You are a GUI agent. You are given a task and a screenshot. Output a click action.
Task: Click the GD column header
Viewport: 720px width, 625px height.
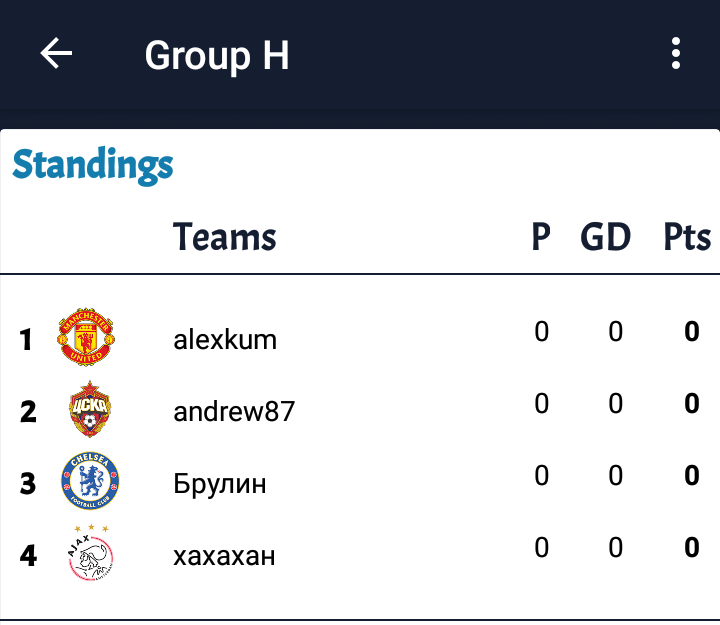[606, 236]
